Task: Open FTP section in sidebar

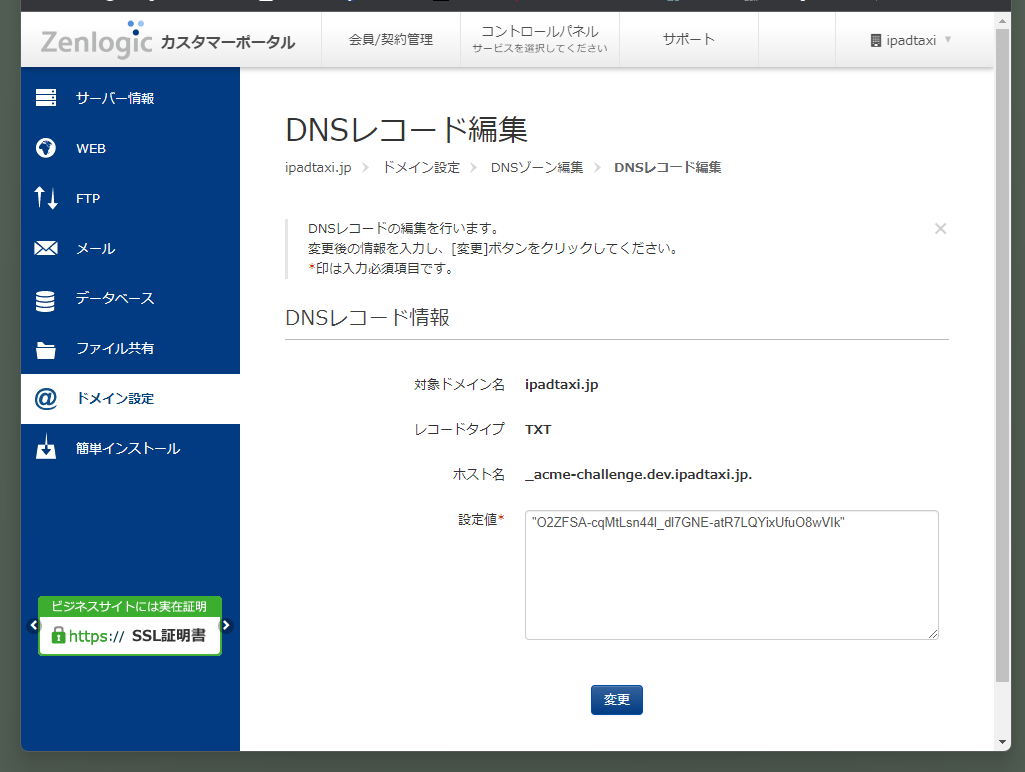Action: pos(130,198)
